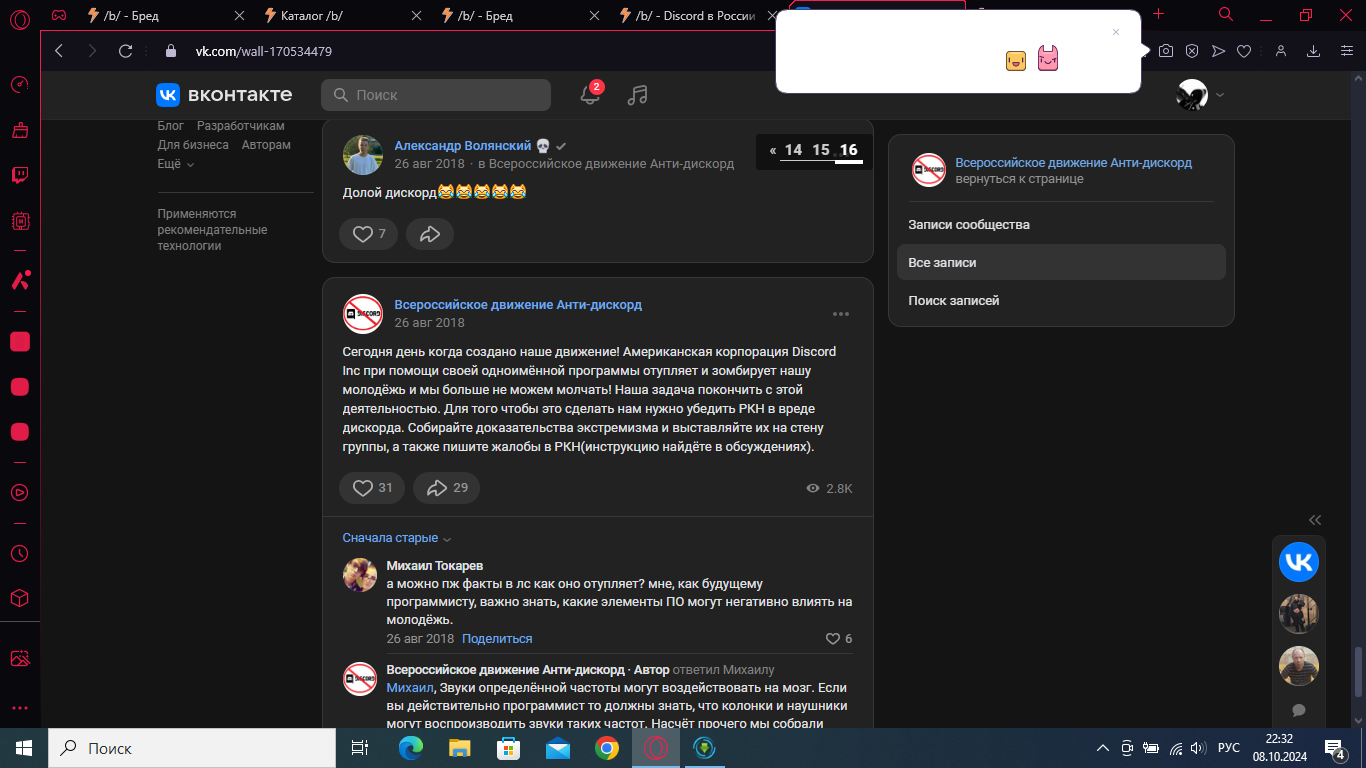1366x768 pixels.
Task: Open VK music note icon
Action: pyautogui.click(x=637, y=95)
